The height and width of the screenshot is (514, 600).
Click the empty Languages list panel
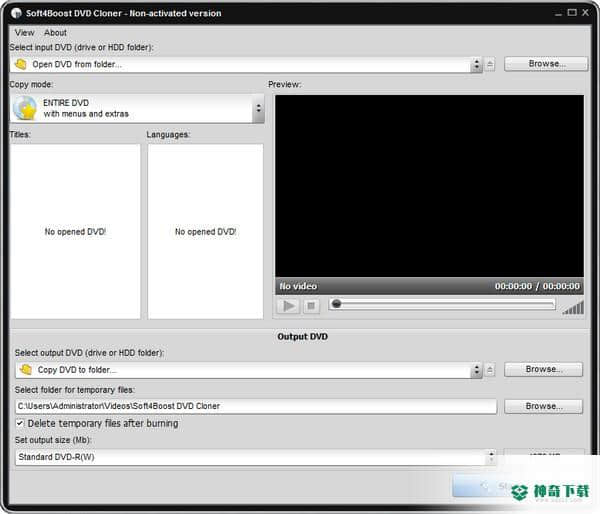pos(205,231)
